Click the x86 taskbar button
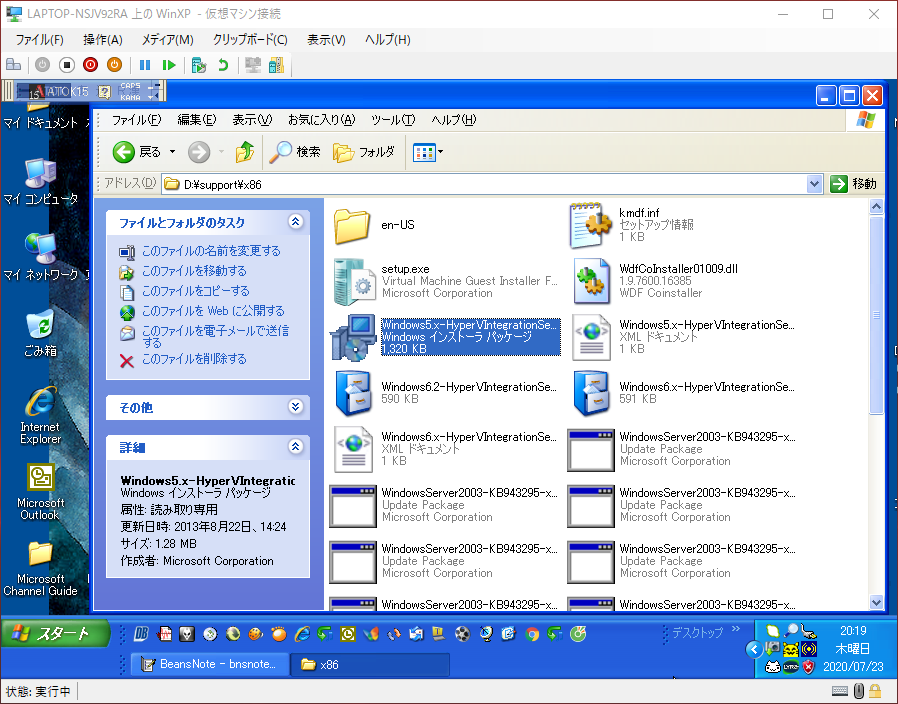The height and width of the screenshot is (704, 898). coord(369,664)
